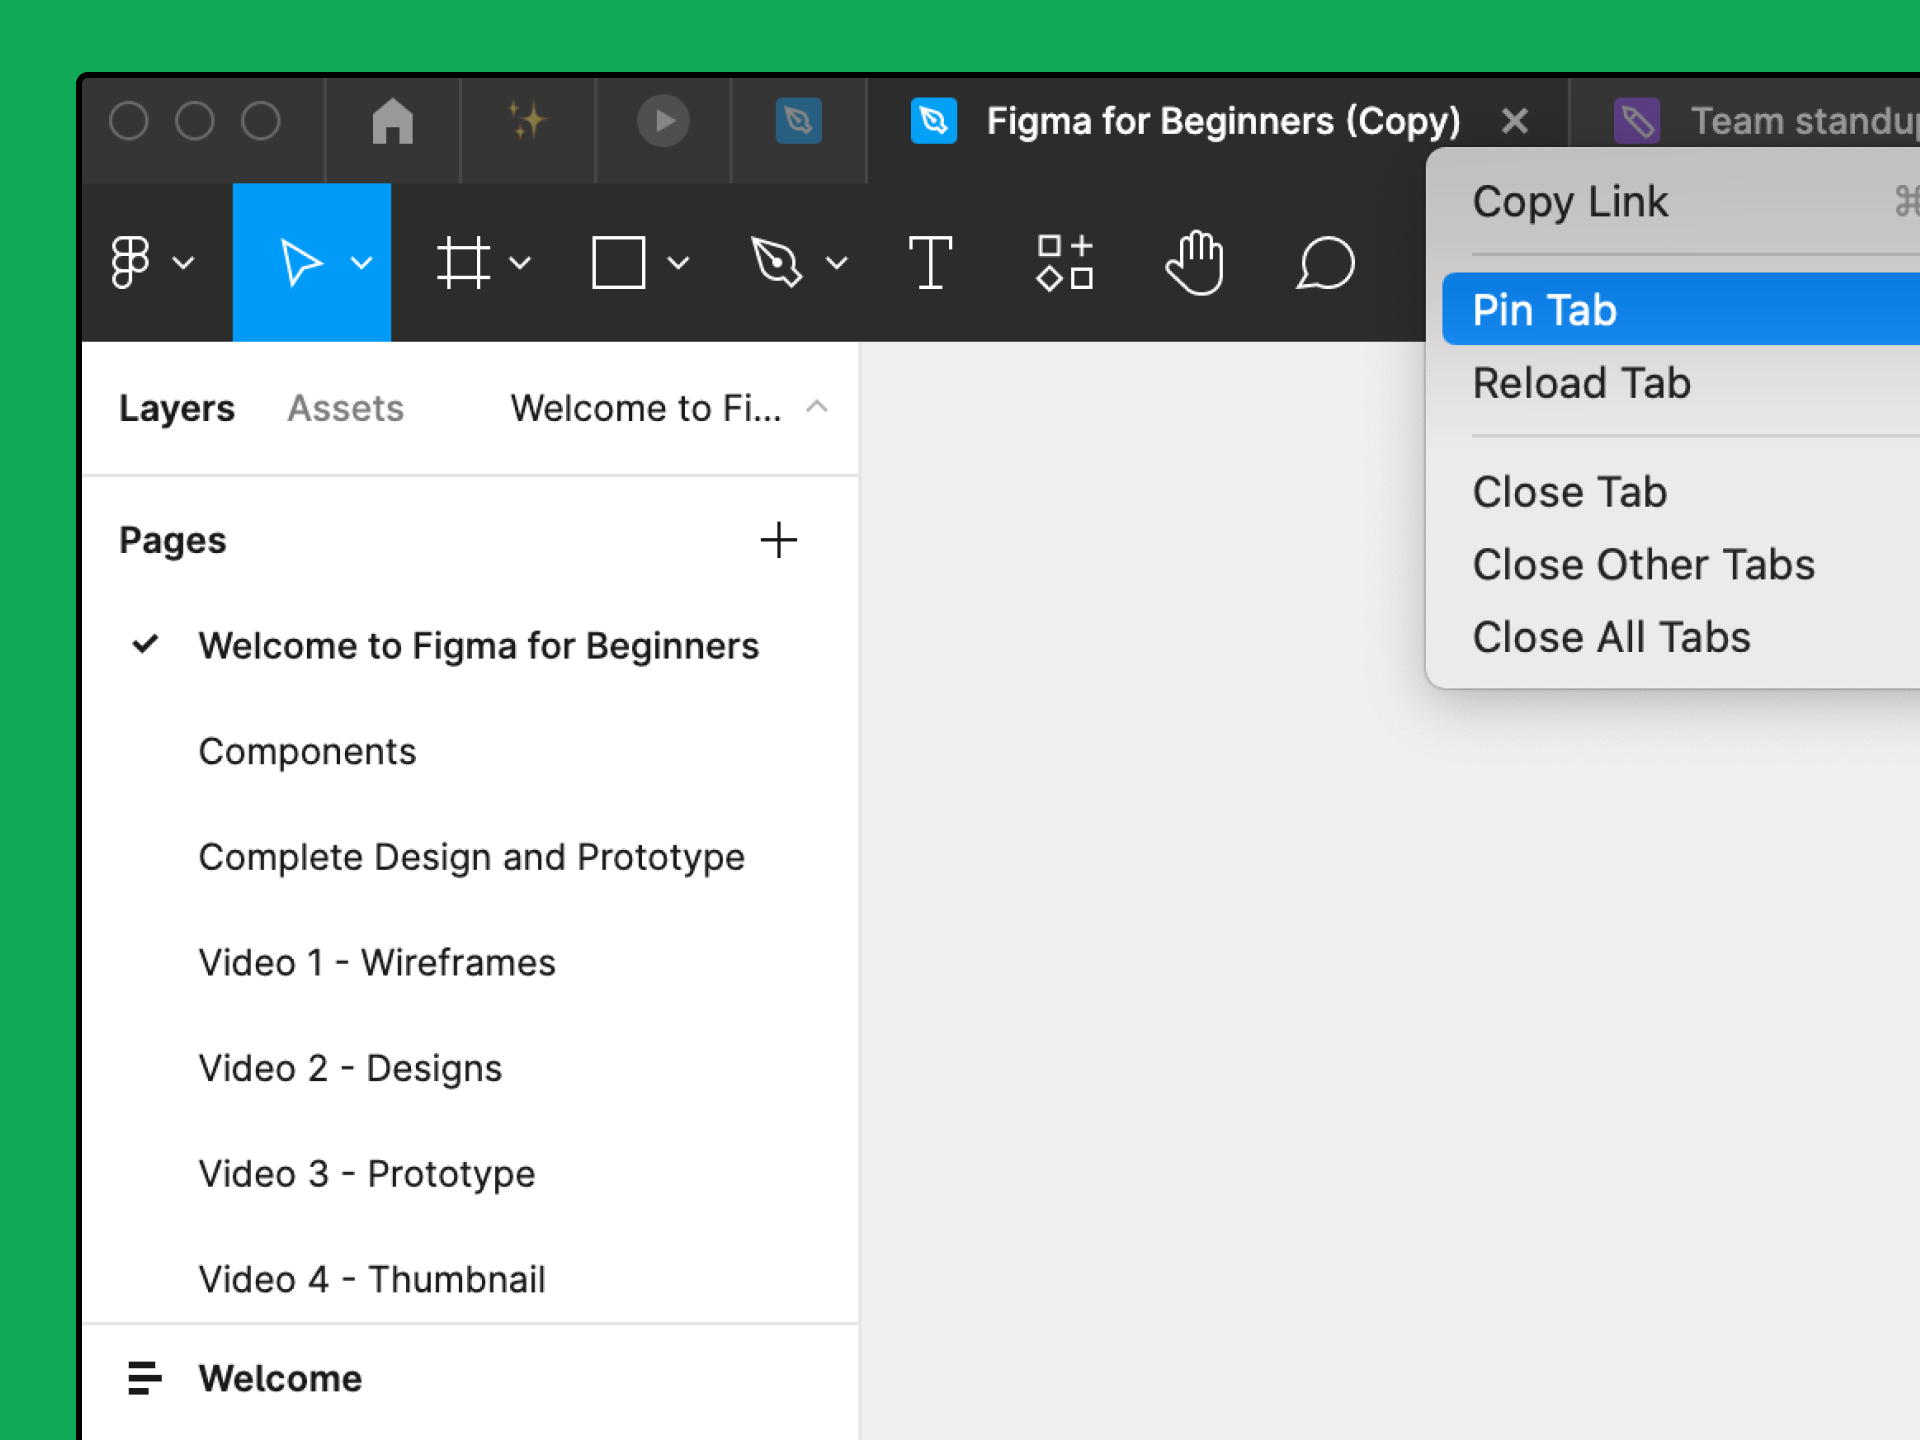Select the Hand tool
Image resolution: width=1920 pixels, height=1440 pixels.
1194,265
